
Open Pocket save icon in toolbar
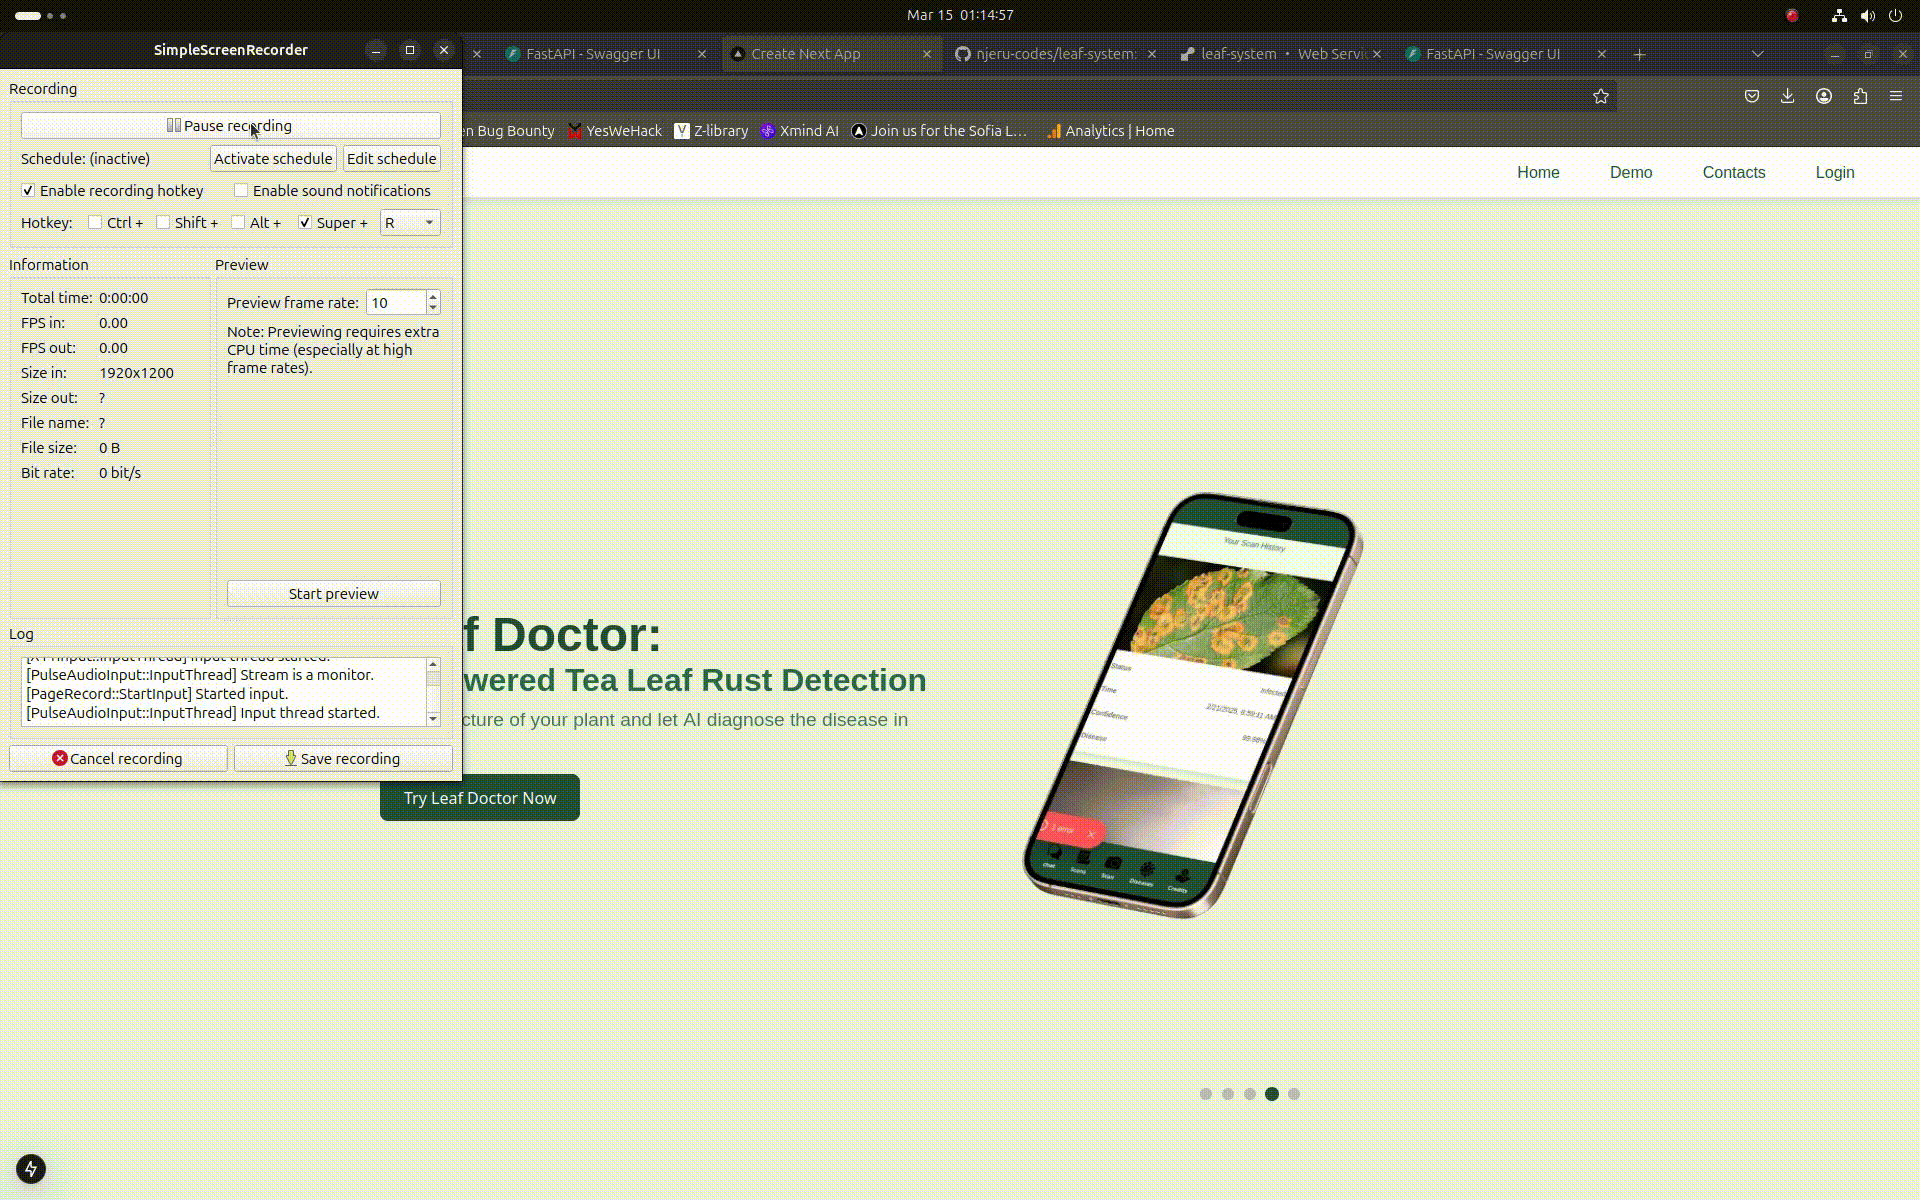pos(1752,96)
